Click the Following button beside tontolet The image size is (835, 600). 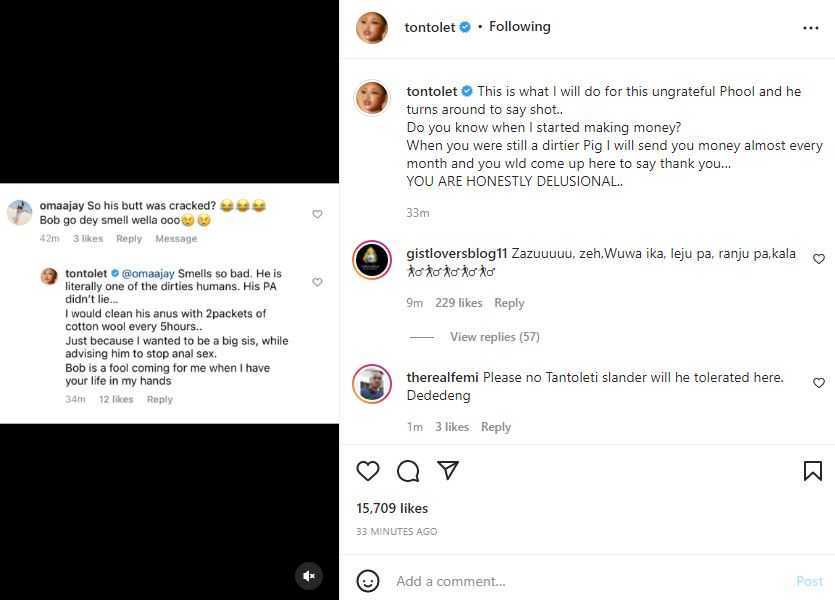pyautogui.click(x=519, y=27)
